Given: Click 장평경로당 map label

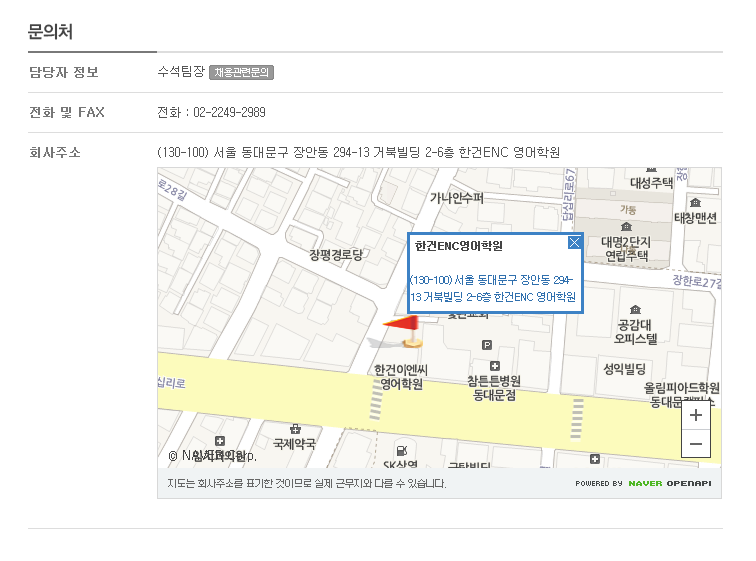Looking at the screenshot, I should (336, 255).
